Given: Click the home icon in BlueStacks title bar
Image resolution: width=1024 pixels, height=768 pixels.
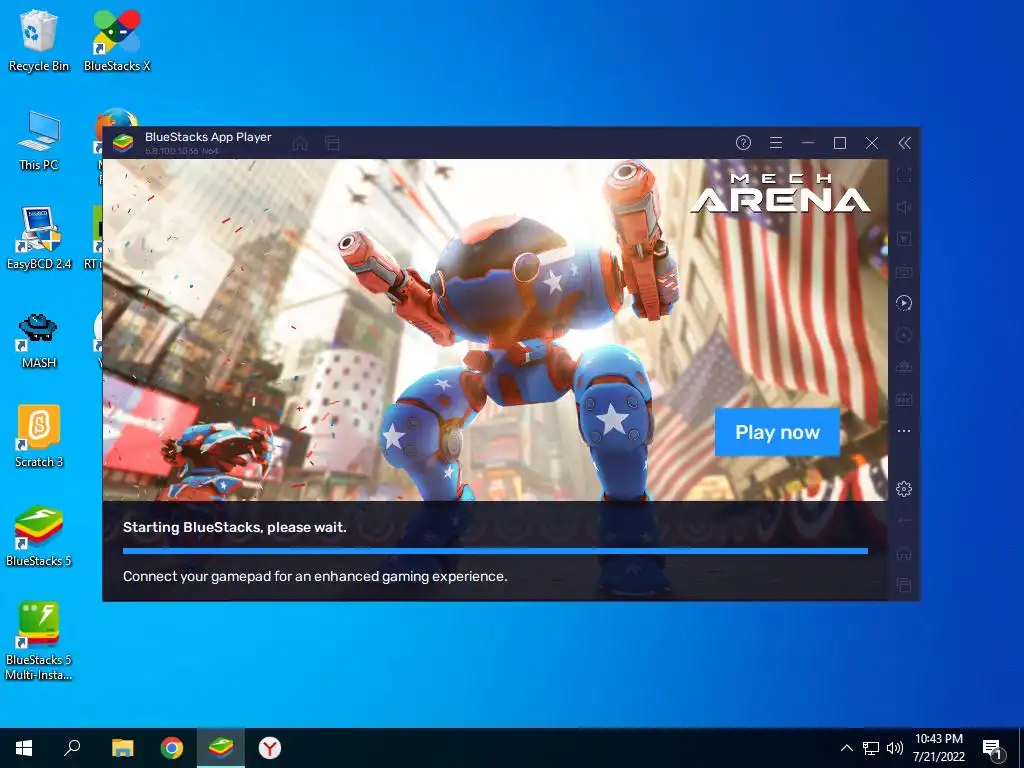Looking at the screenshot, I should coord(300,143).
